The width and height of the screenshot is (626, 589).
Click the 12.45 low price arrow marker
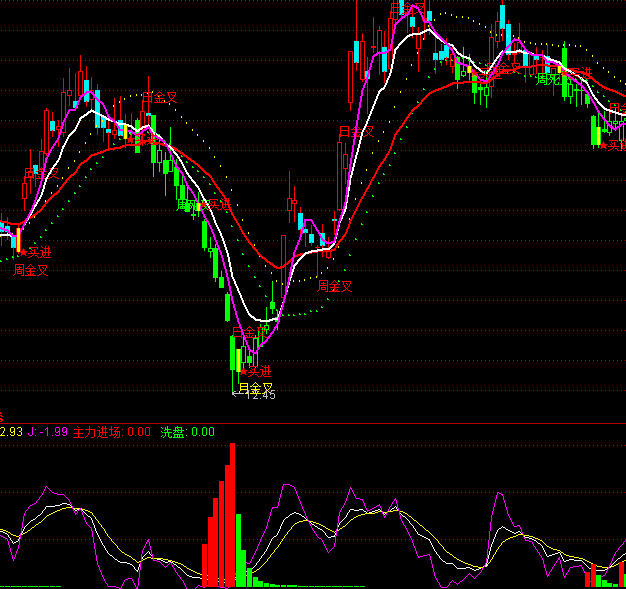click(254, 394)
